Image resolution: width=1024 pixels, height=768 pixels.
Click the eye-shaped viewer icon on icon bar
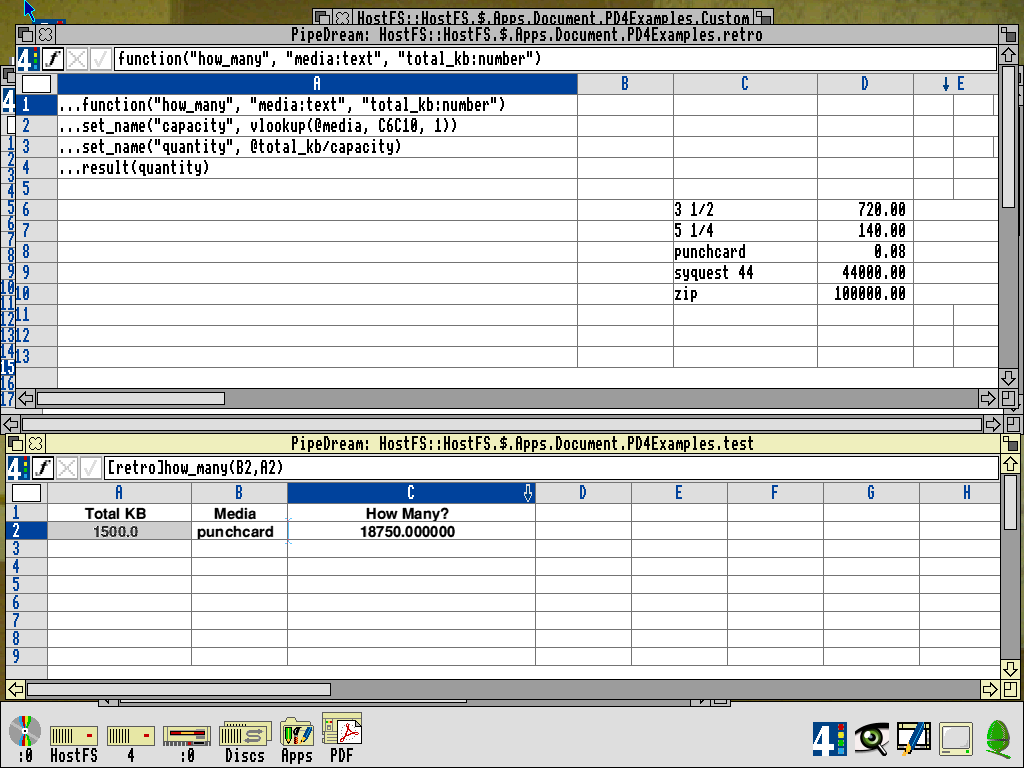(871, 739)
